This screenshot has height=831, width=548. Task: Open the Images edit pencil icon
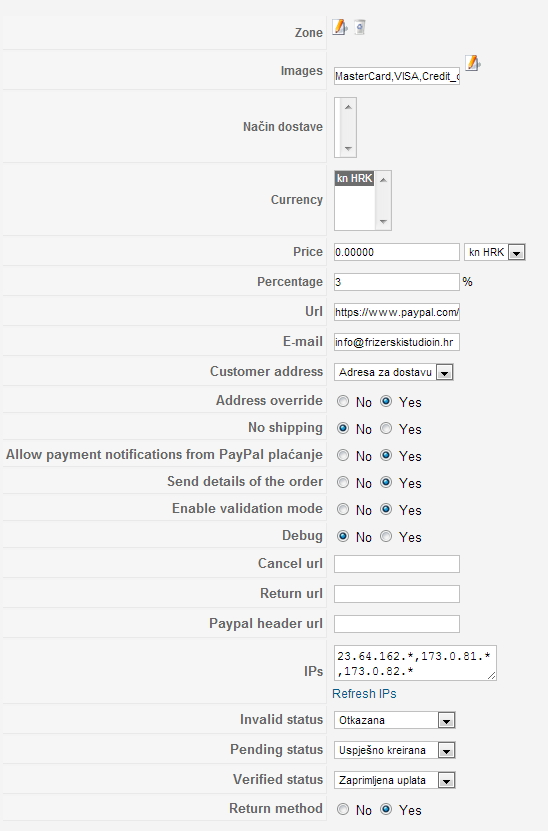473,63
